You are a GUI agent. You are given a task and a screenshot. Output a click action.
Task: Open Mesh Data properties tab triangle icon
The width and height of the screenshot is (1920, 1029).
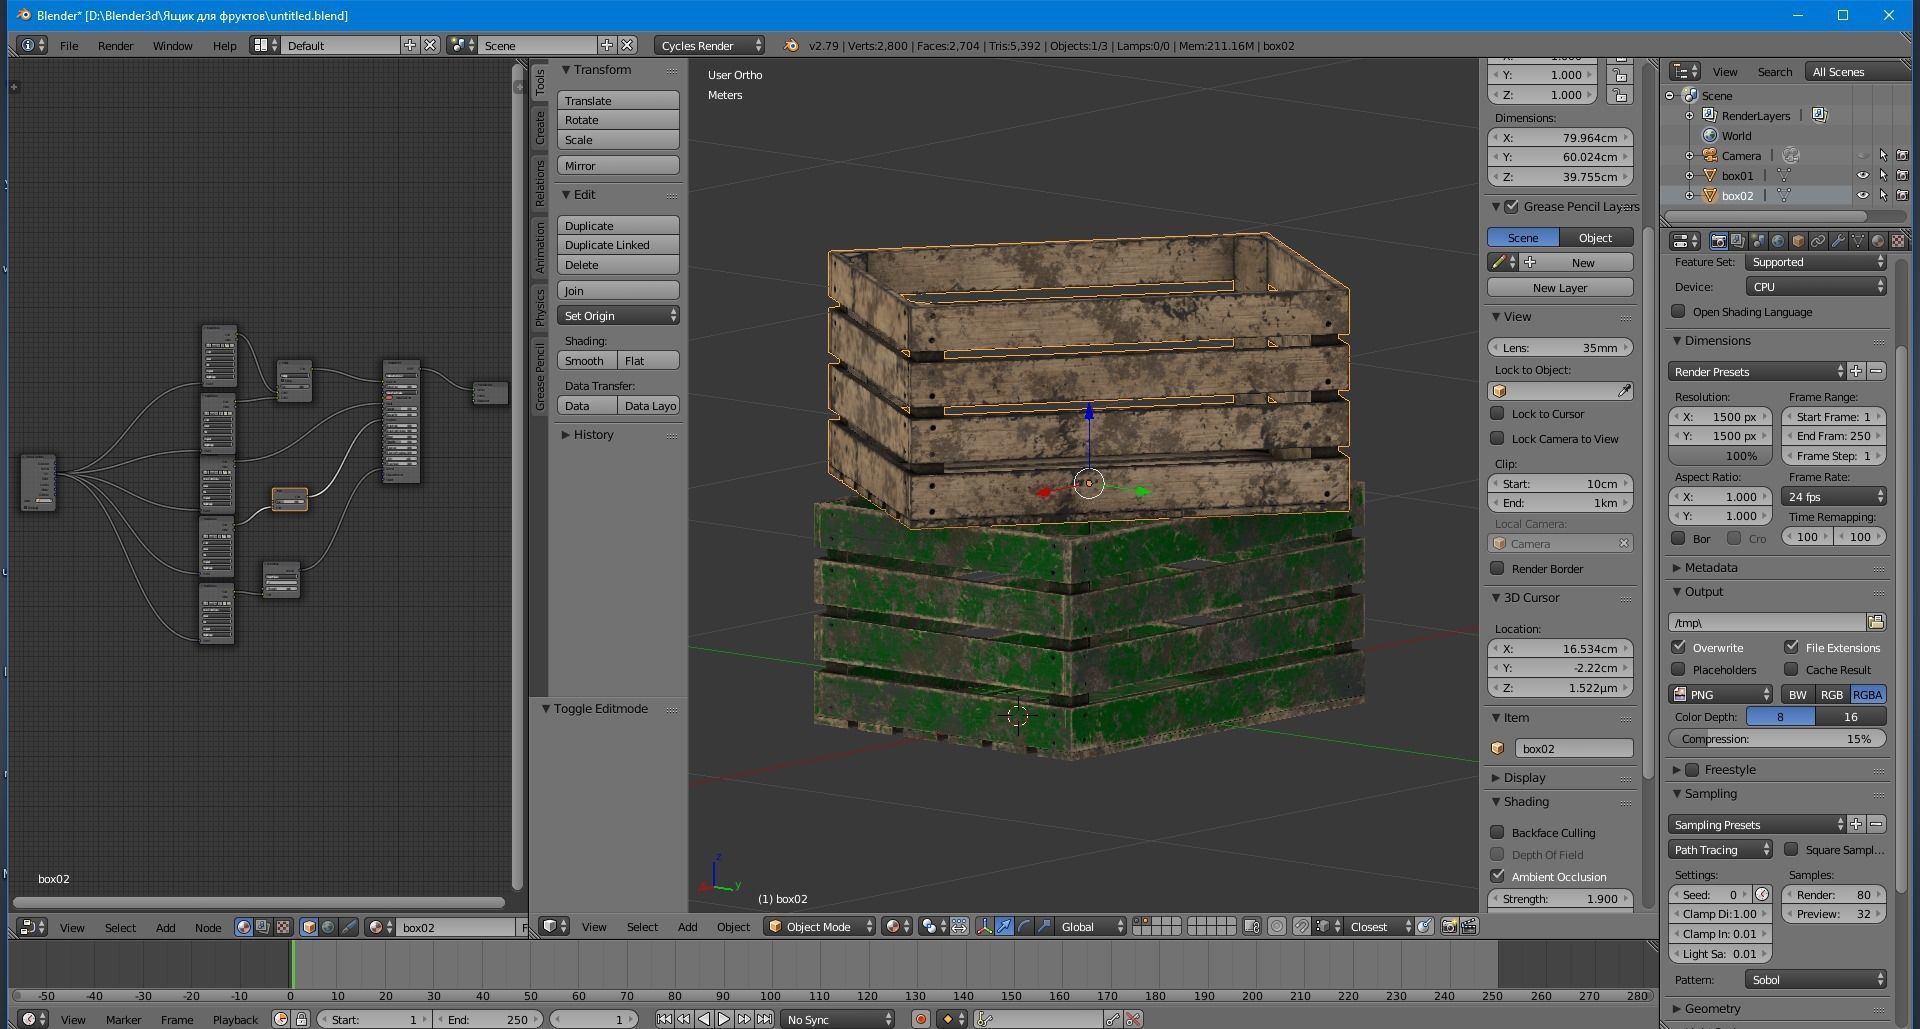click(1858, 241)
